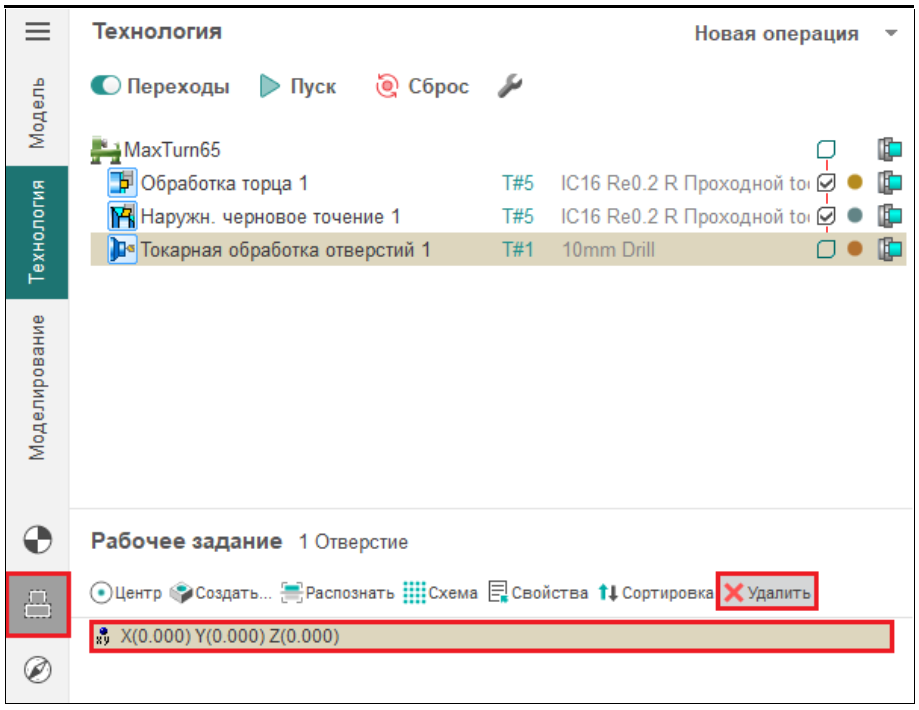
Task: Click the black-white coordinate system icon
Action: click(x=37, y=541)
